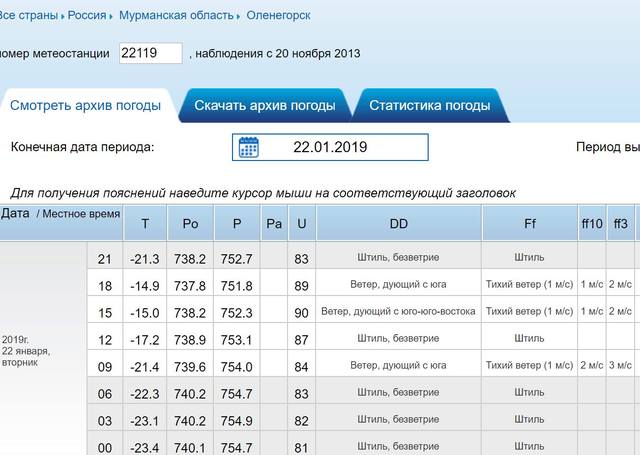Click the 'Дата / Местное время' header
The height and width of the screenshot is (455, 640).
(61, 222)
